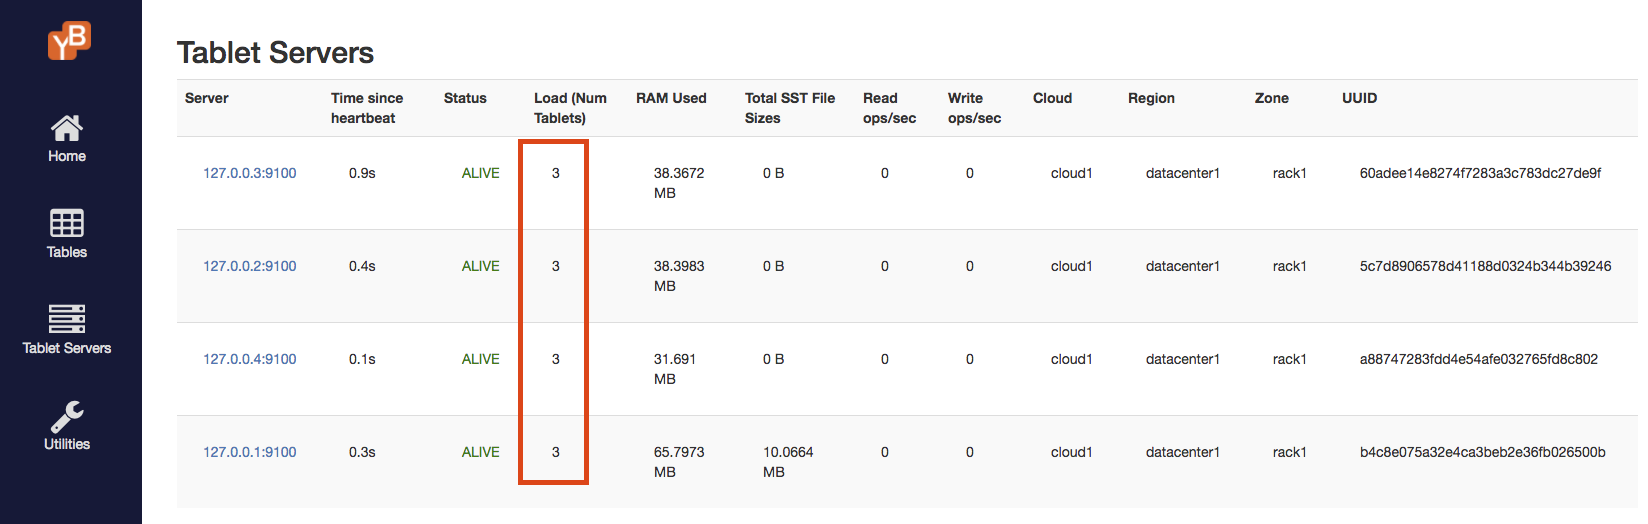Click Write ops/sec column header
The image size is (1648, 524).
(x=974, y=108)
